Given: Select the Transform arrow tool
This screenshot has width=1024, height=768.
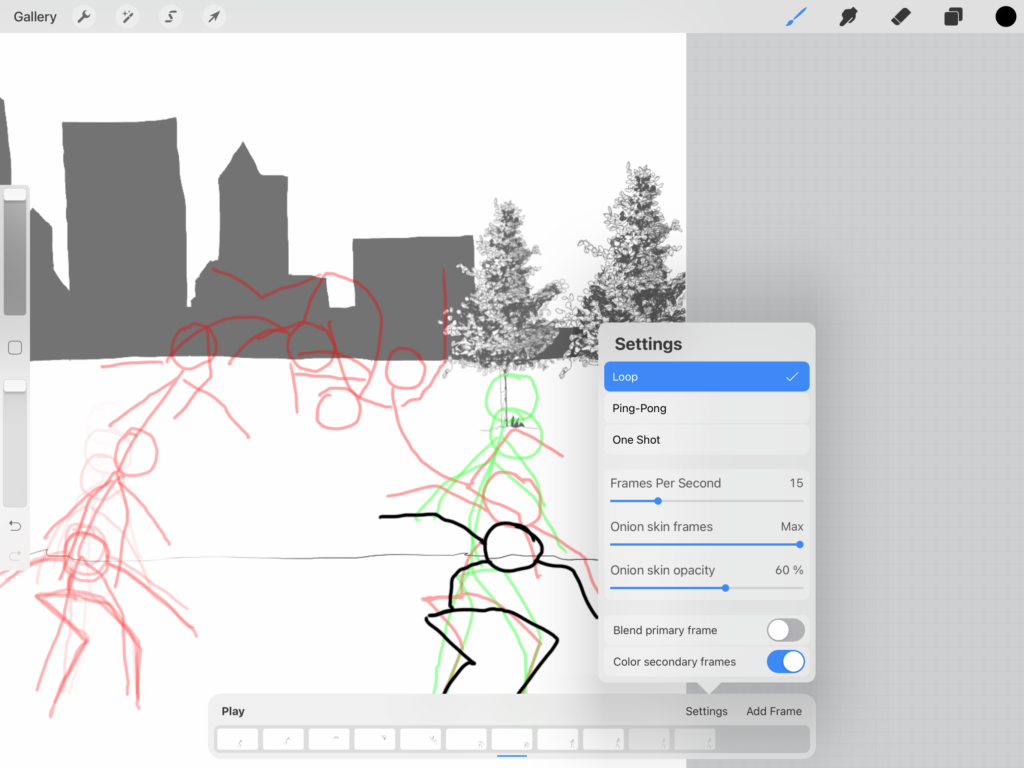Looking at the screenshot, I should pyautogui.click(x=212, y=16).
